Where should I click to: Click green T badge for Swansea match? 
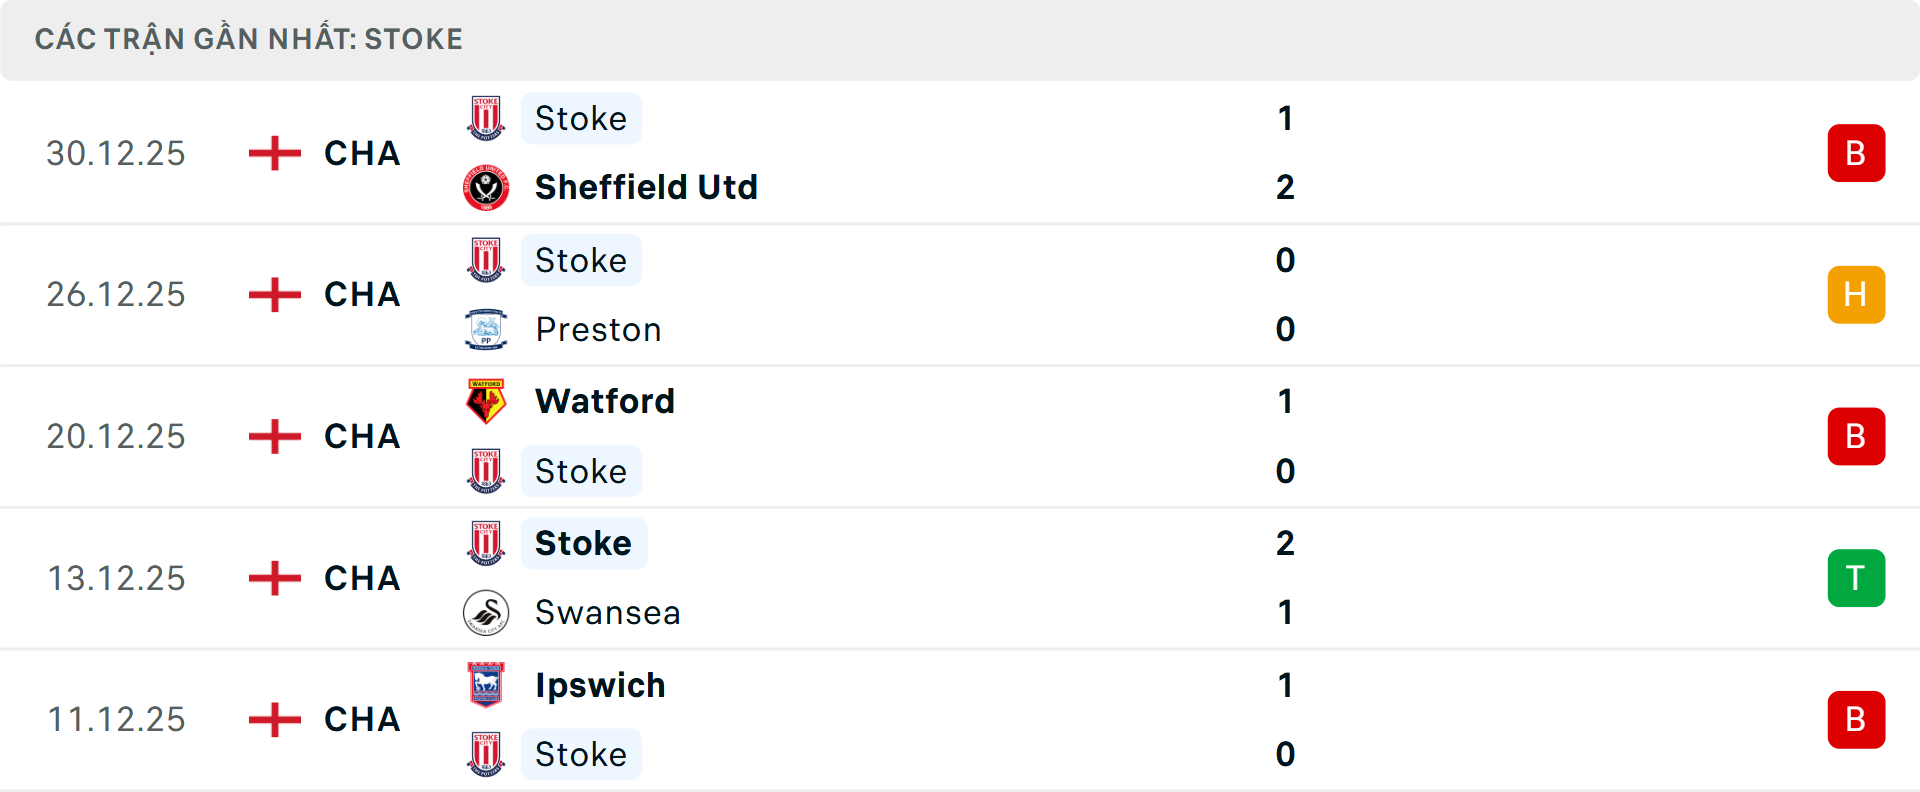coord(1856,578)
